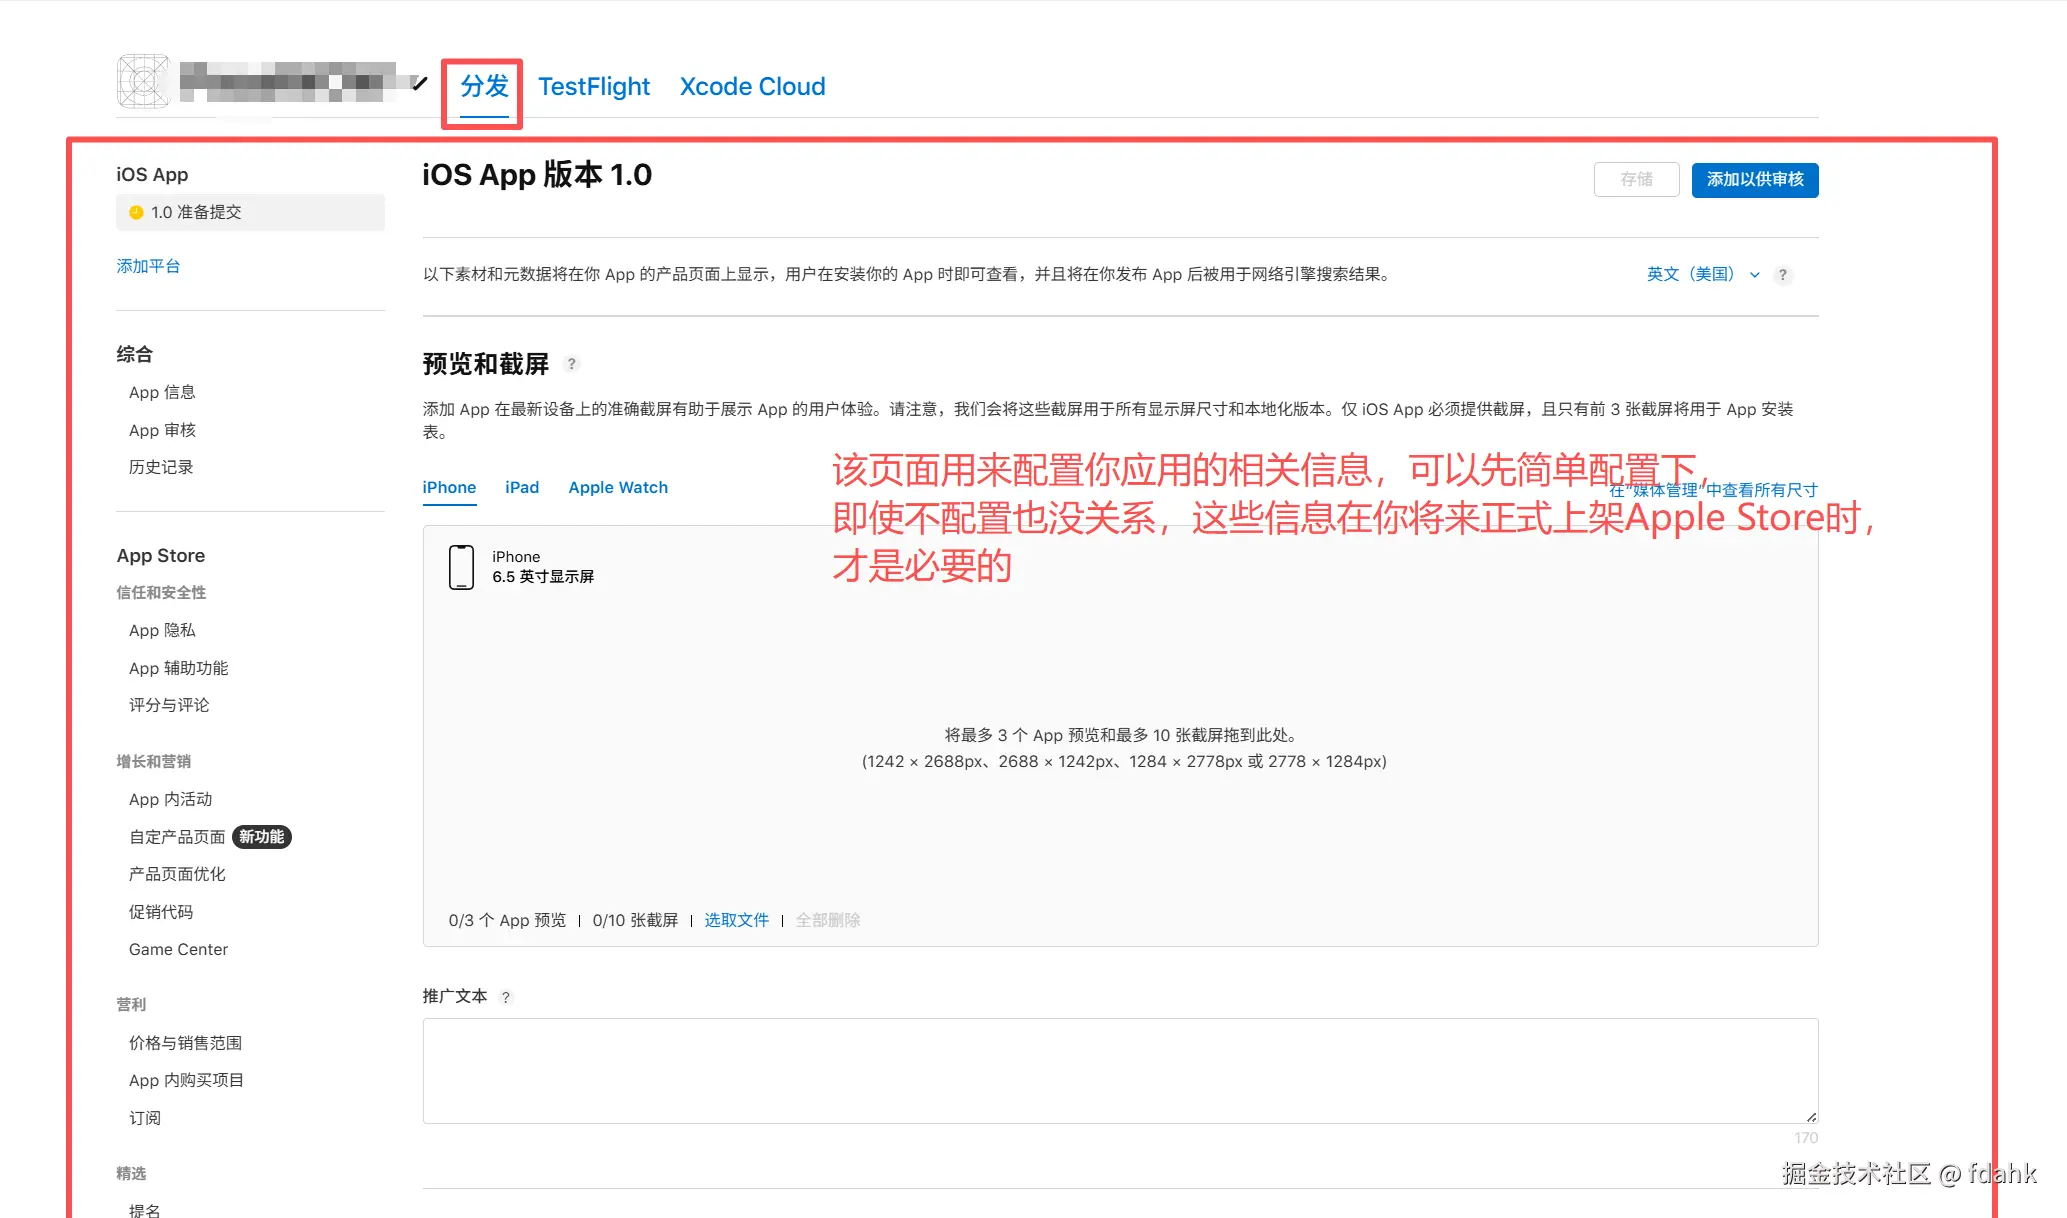
Task: Expand the 英文（美国）language dropdown
Action: pos(1702,274)
